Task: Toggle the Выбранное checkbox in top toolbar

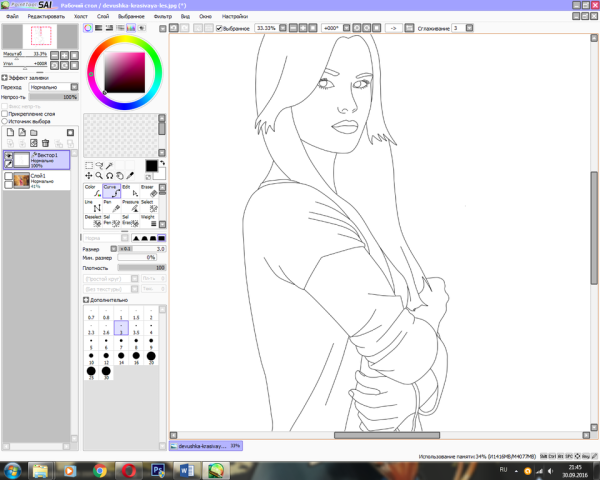Action: coord(219,28)
